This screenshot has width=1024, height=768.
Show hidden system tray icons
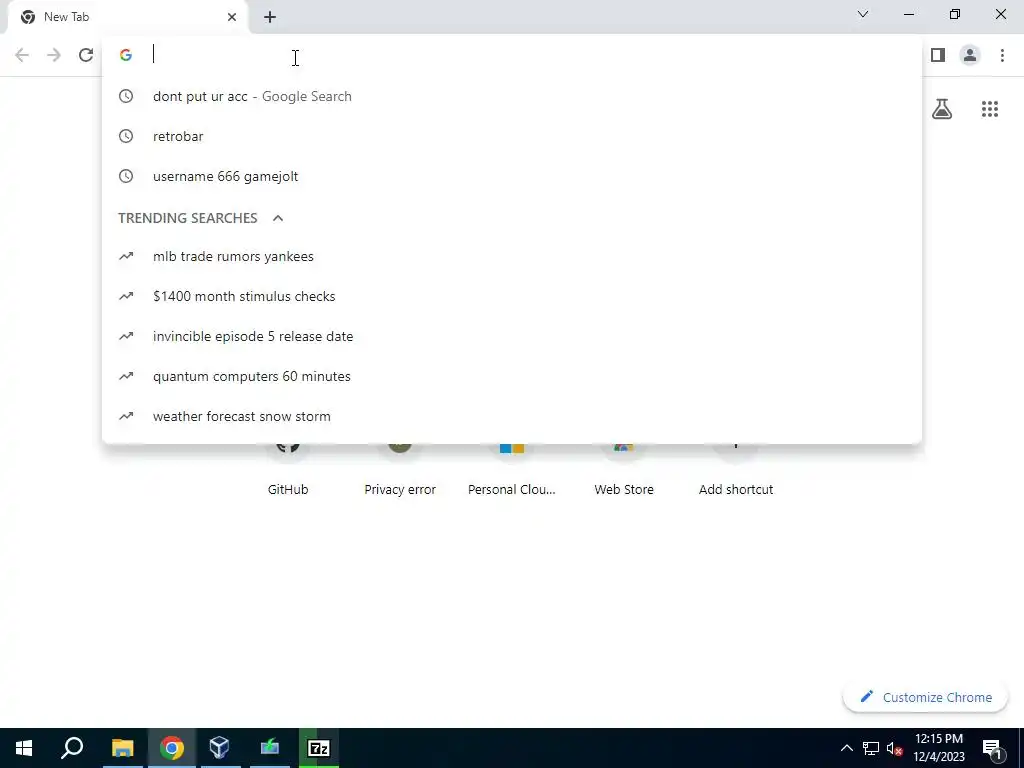tap(846, 748)
